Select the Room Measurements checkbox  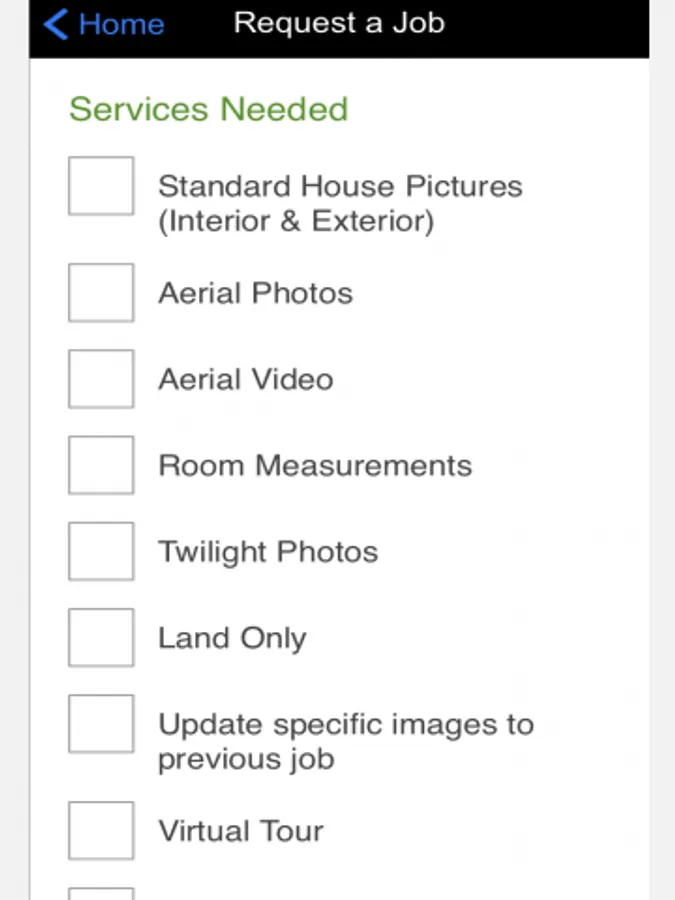tap(101, 465)
